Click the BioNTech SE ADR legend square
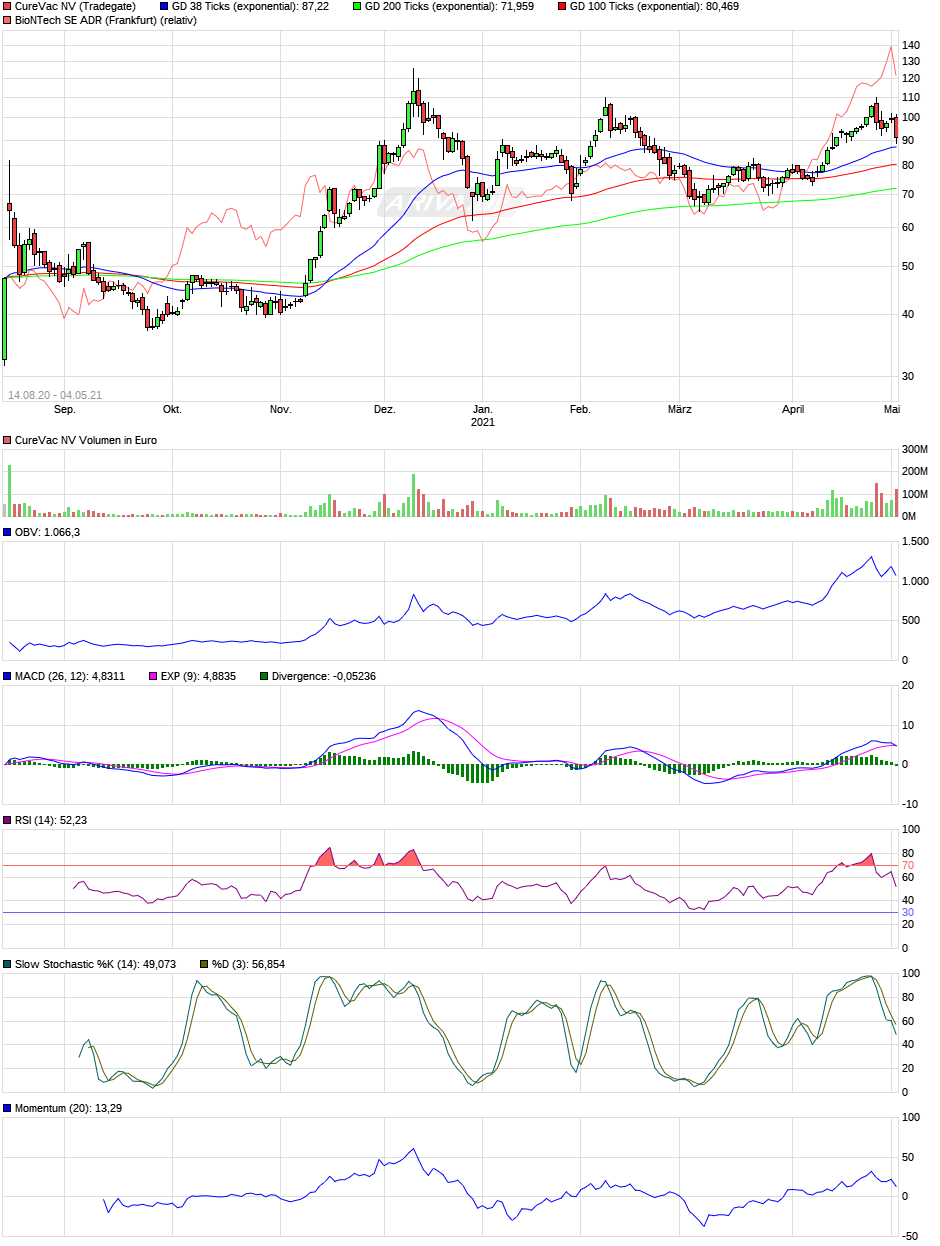Screen dimensions: 940x1246 8,20
